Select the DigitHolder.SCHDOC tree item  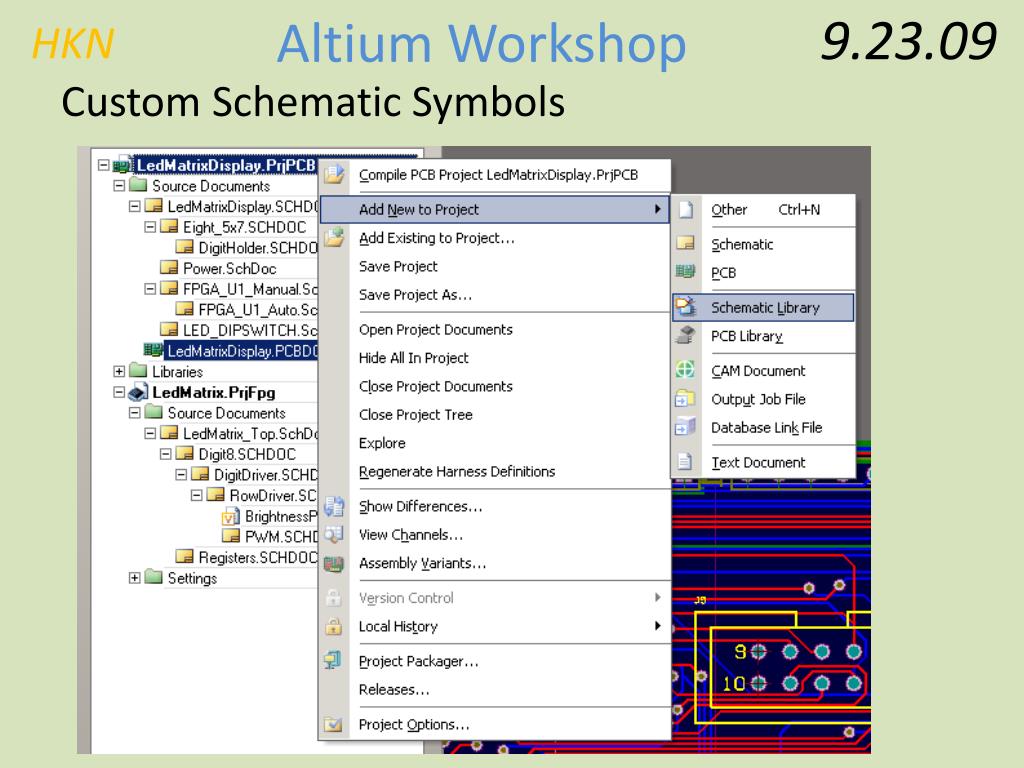point(257,248)
